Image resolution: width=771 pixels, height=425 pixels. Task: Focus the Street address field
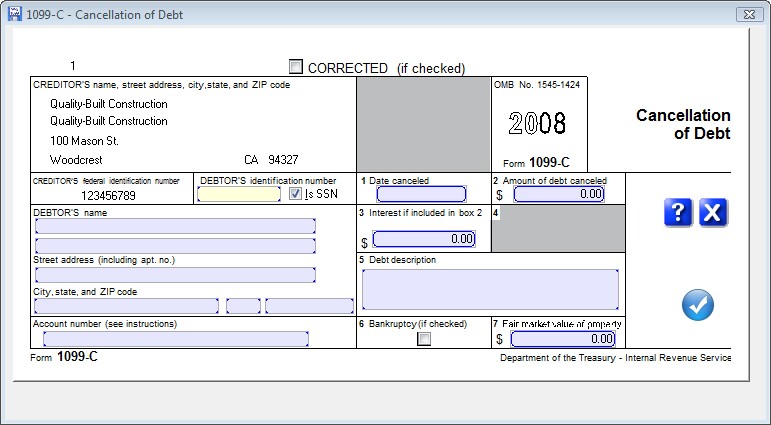click(x=176, y=275)
